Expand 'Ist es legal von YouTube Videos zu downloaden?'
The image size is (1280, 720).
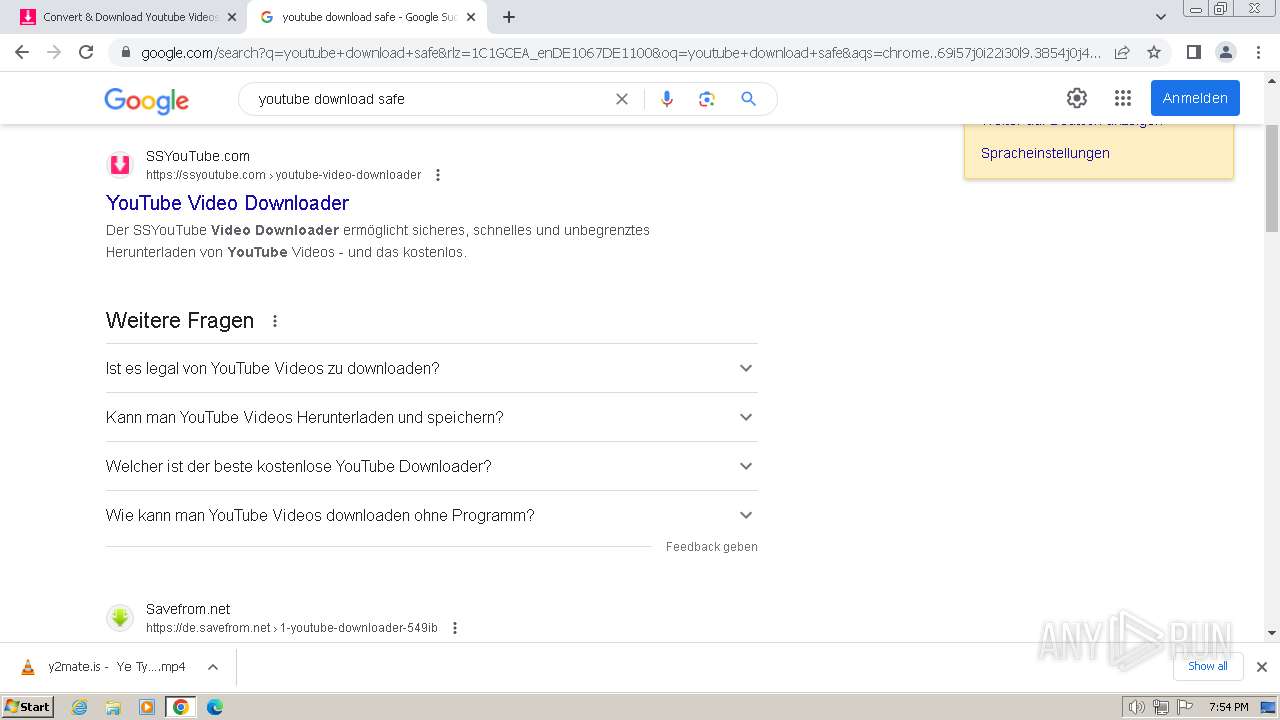tap(431, 368)
